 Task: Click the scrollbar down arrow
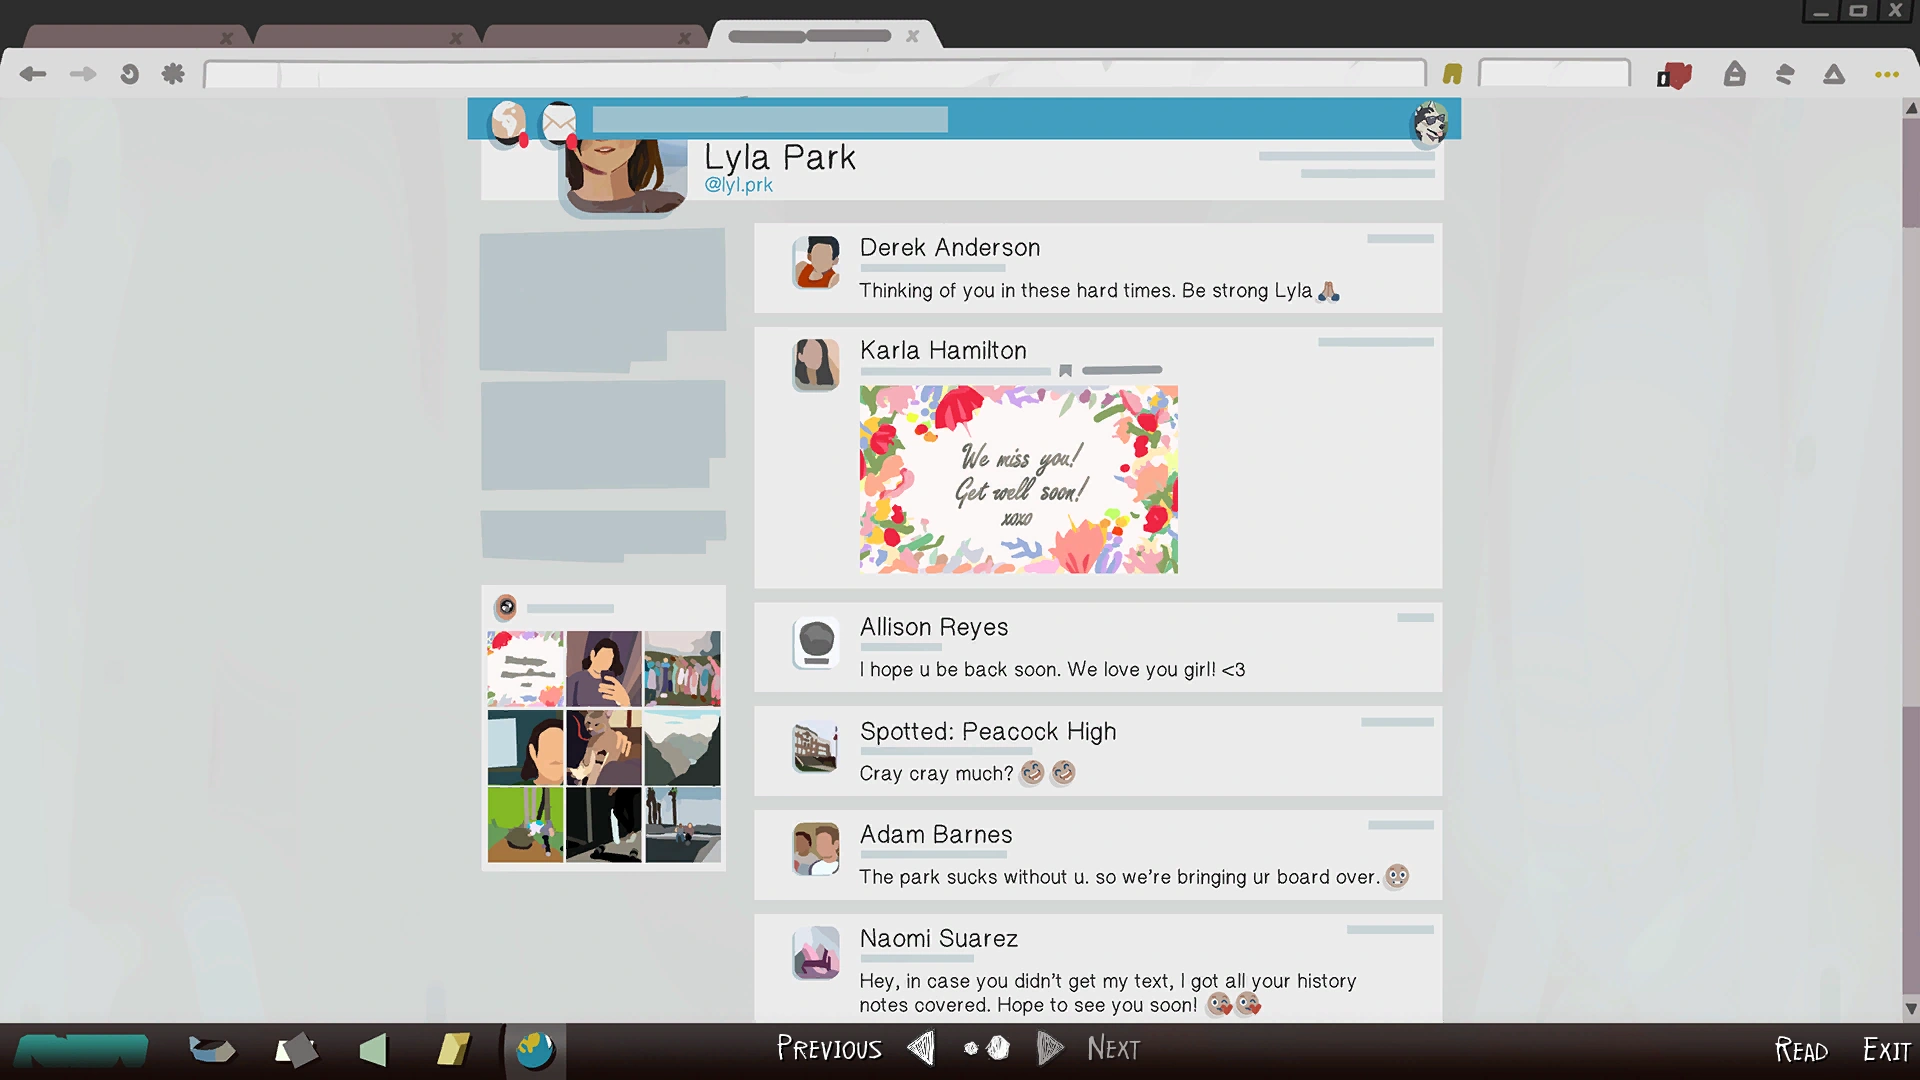coord(1911,1009)
